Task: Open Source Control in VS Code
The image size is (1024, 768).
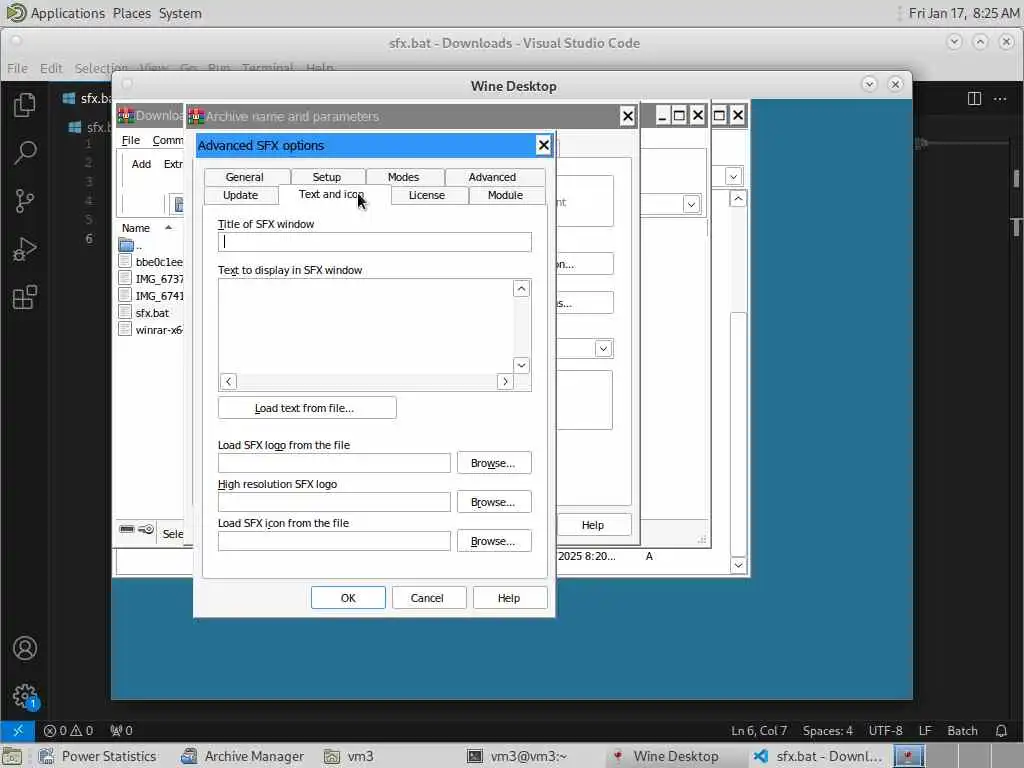Action: [24, 200]
